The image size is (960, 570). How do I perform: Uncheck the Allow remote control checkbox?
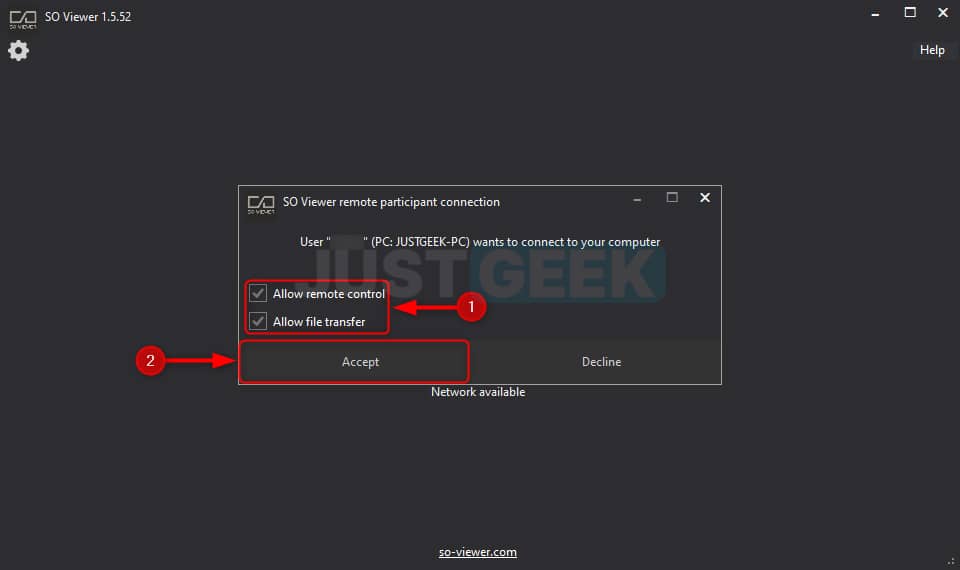[x=258, y=293]
